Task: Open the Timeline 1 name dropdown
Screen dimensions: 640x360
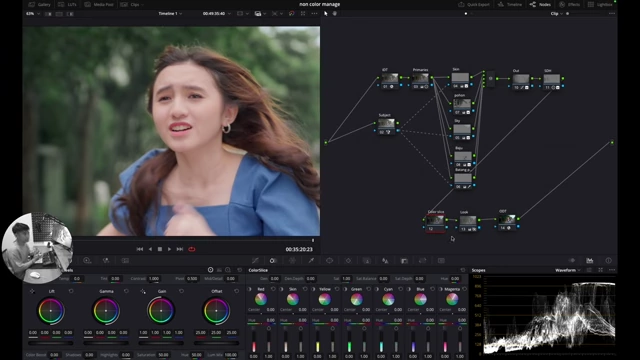Action: [x=170, y=13]
